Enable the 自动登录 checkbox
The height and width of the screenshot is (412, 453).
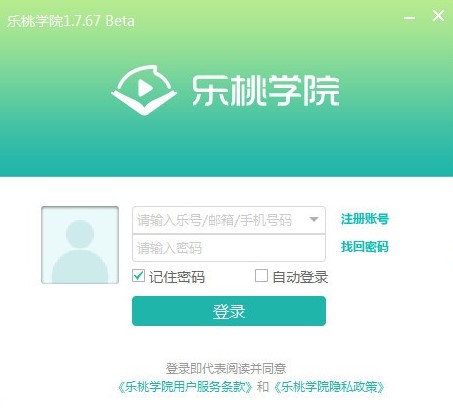pos(261,276)
